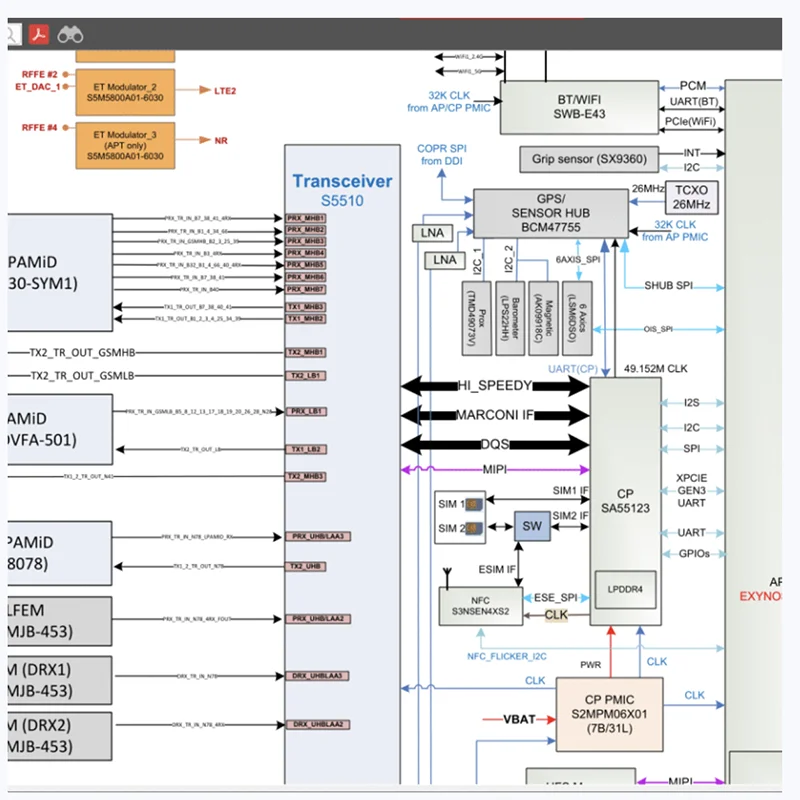Open the binoculars search icon
This screenshot has height=800, width=800.
click(x=70, y=35)
